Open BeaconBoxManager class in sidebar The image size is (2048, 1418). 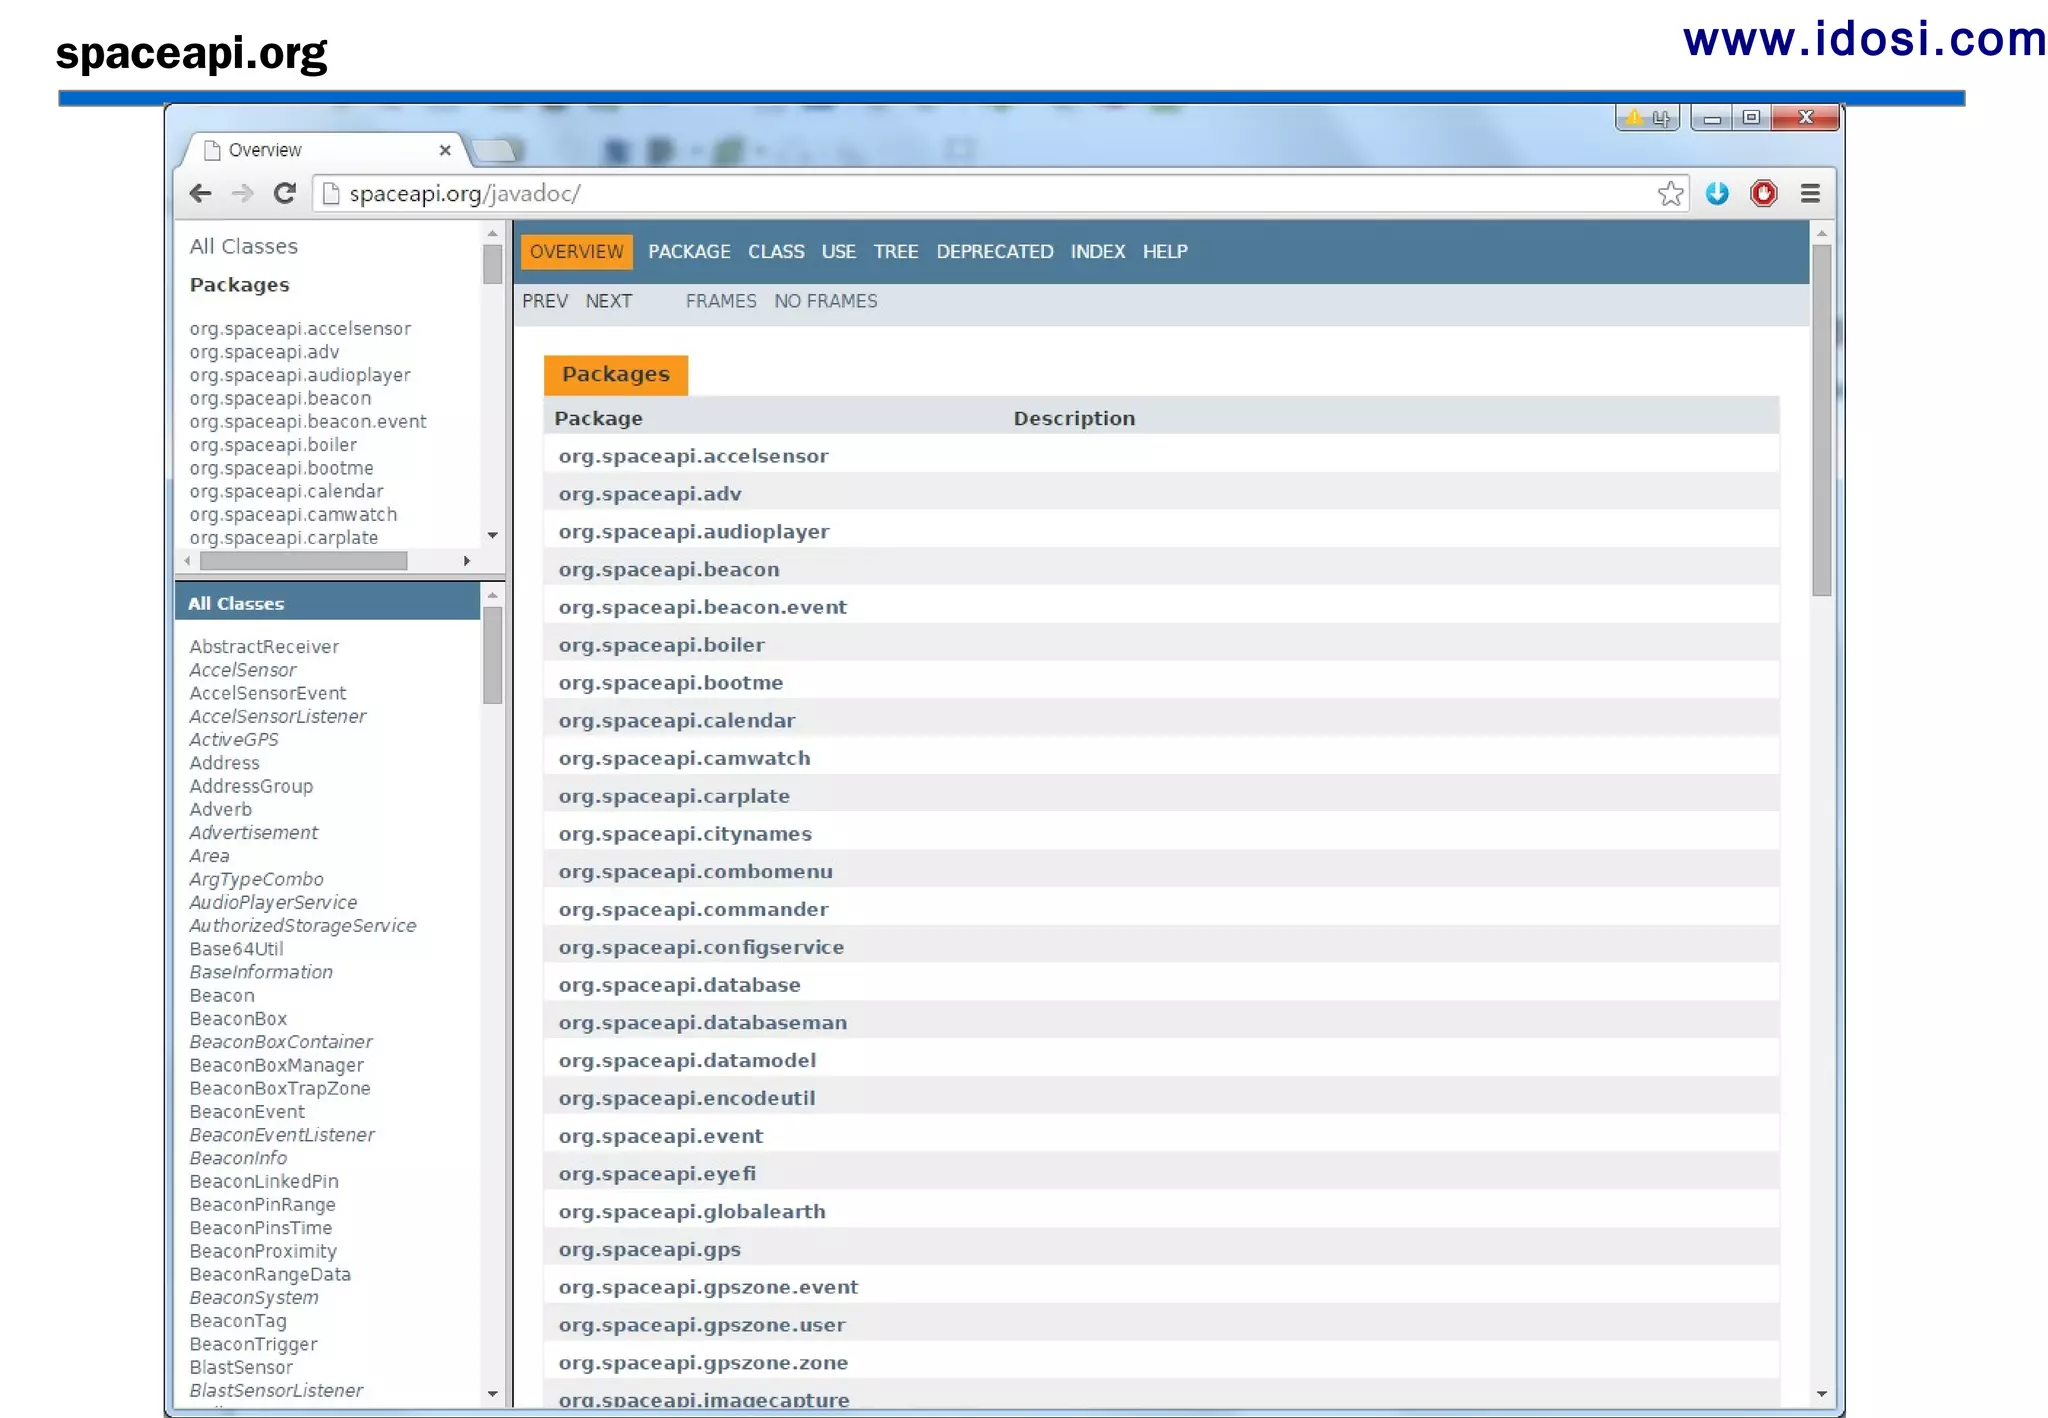point(276,1065)
